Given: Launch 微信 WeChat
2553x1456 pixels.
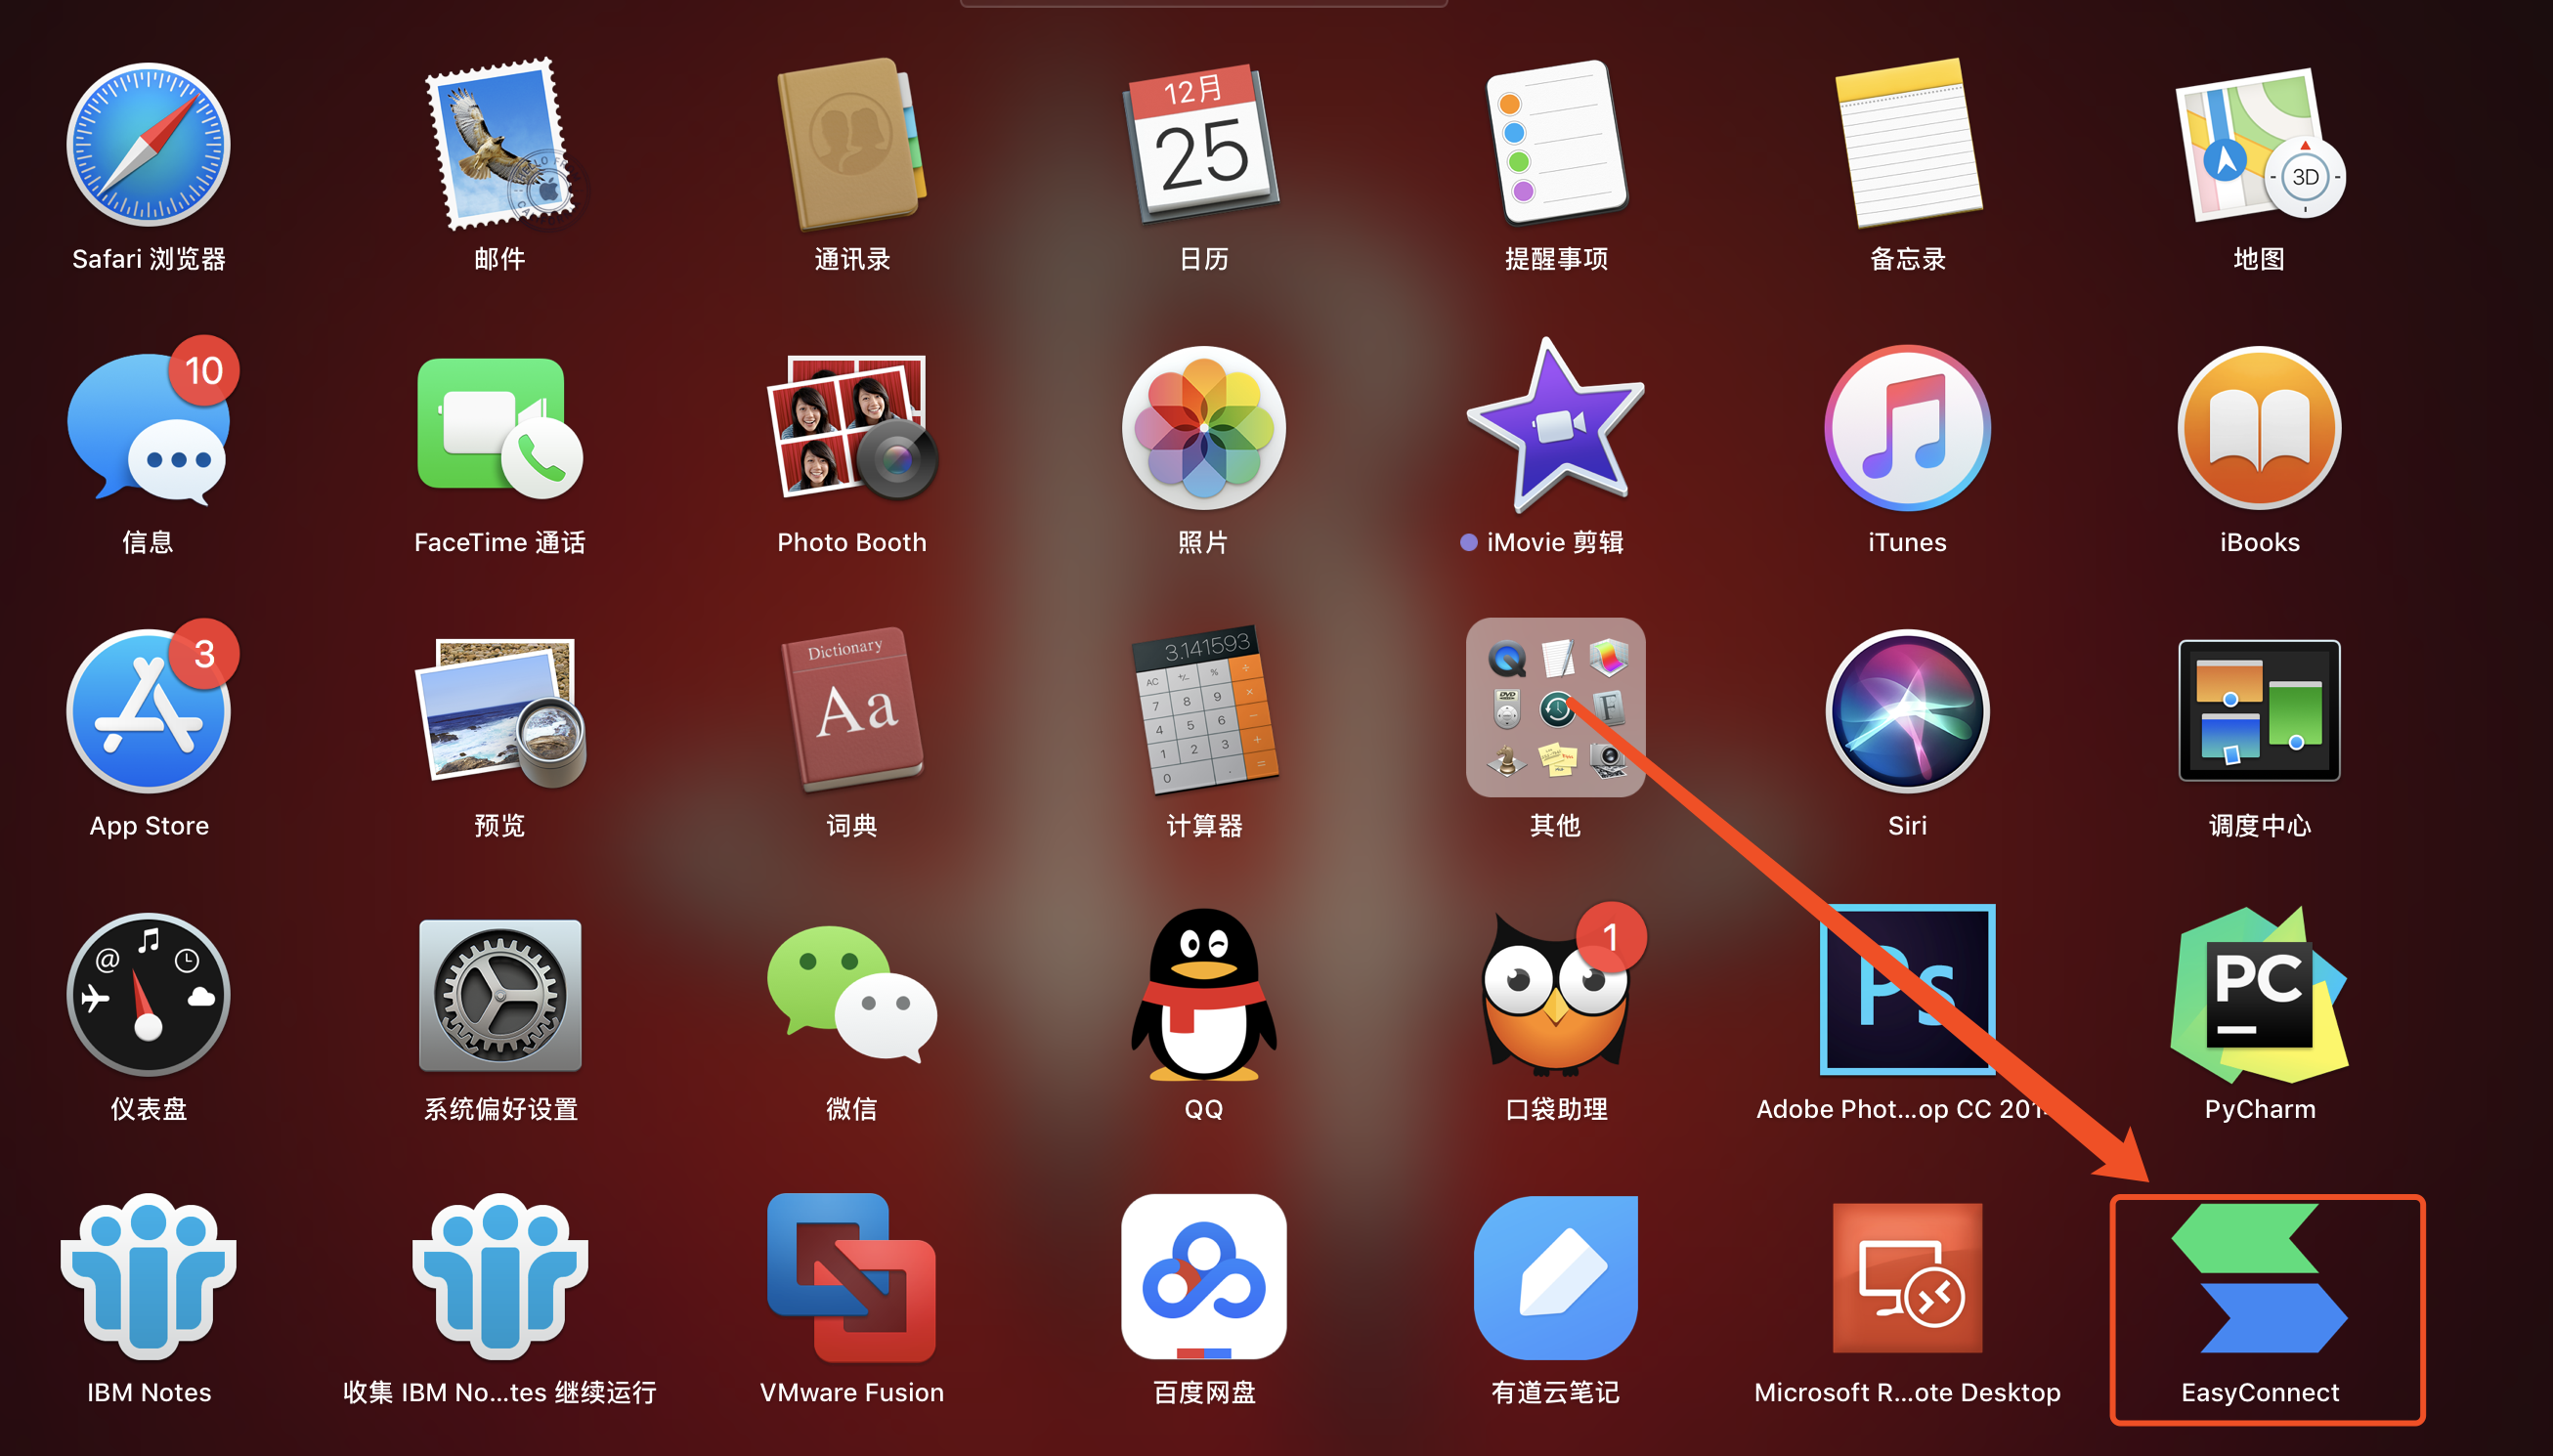Looking at the screenshot, I should (x=852, y=994).
